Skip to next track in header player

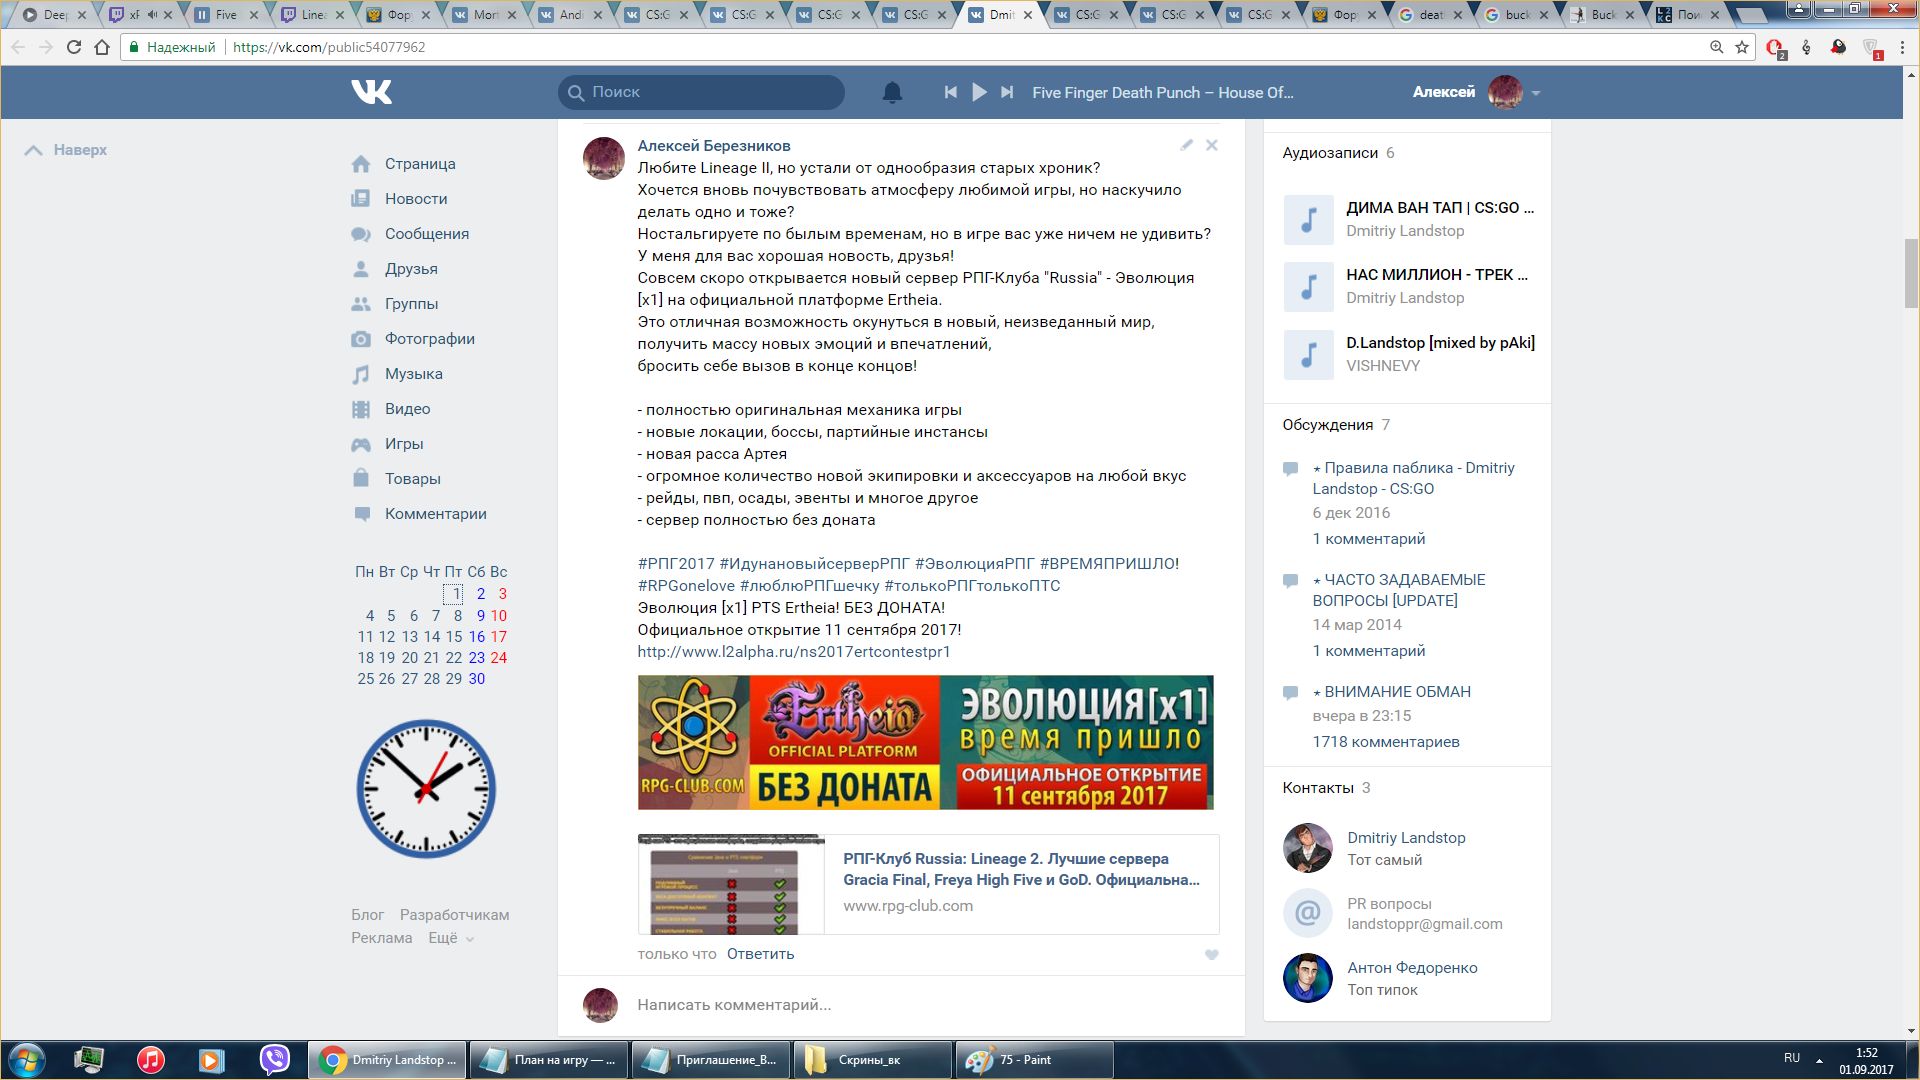pyautogui.click(x=1007, y=92)
